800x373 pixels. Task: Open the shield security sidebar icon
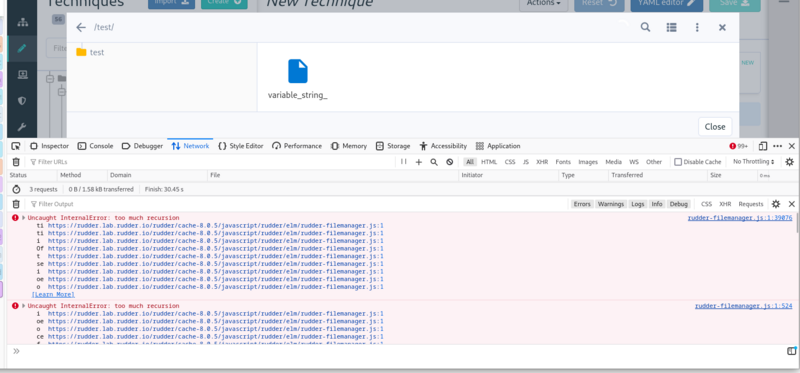[22, 101]
